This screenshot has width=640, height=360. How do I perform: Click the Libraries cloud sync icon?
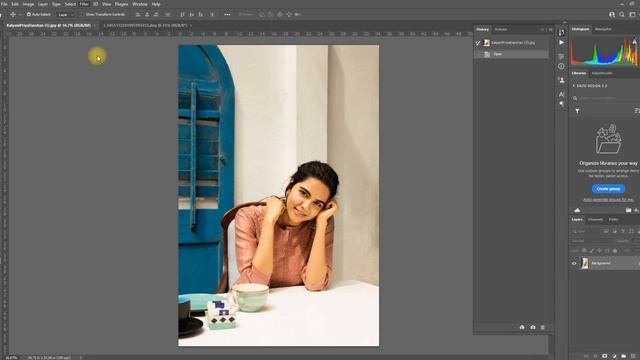click(577, 210)
